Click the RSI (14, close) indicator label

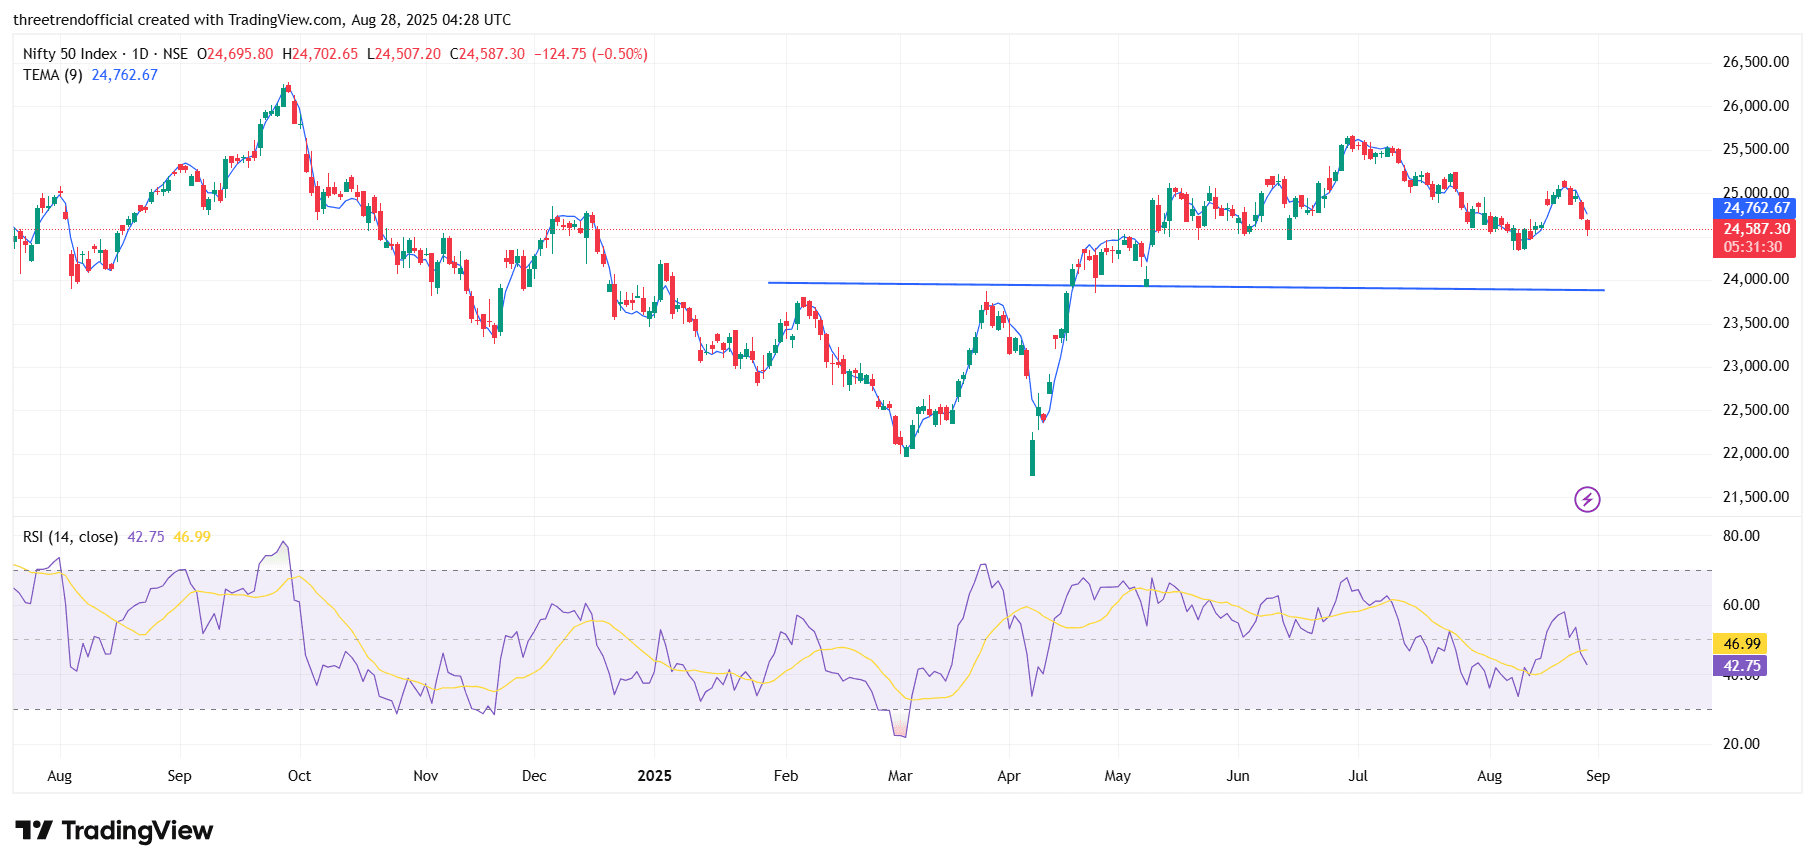tap(70, 537)
